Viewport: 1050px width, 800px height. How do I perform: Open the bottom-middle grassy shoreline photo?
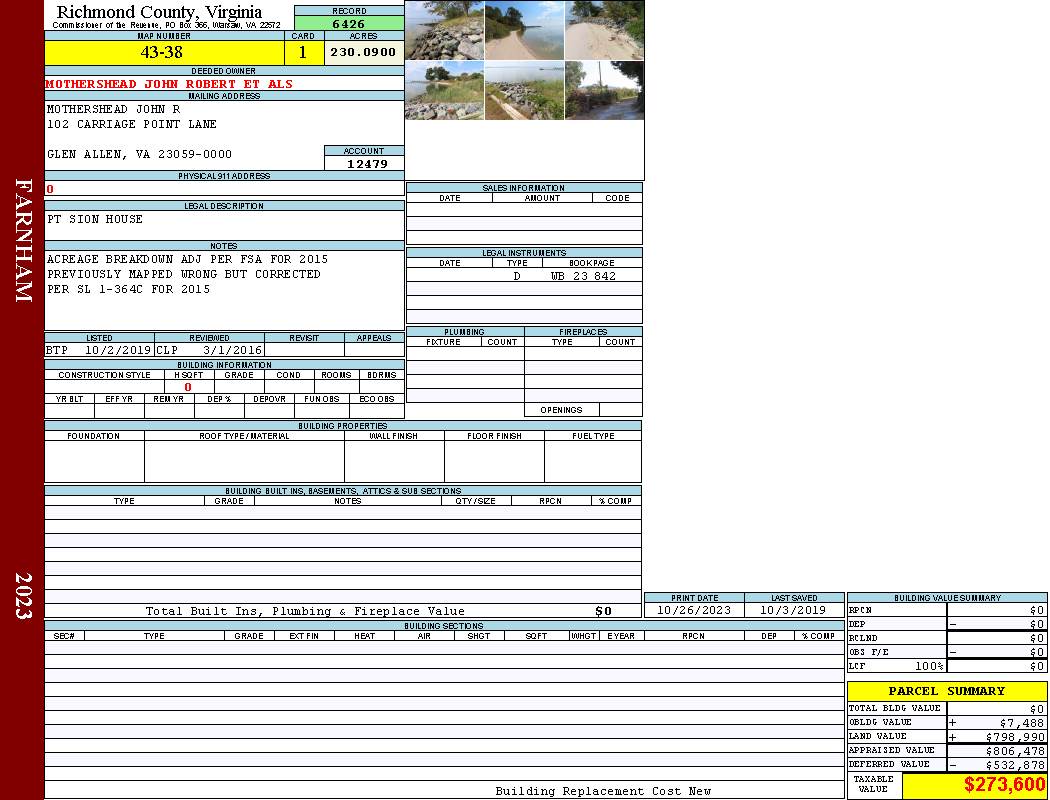pyautogui.click(x=524, y=91)
